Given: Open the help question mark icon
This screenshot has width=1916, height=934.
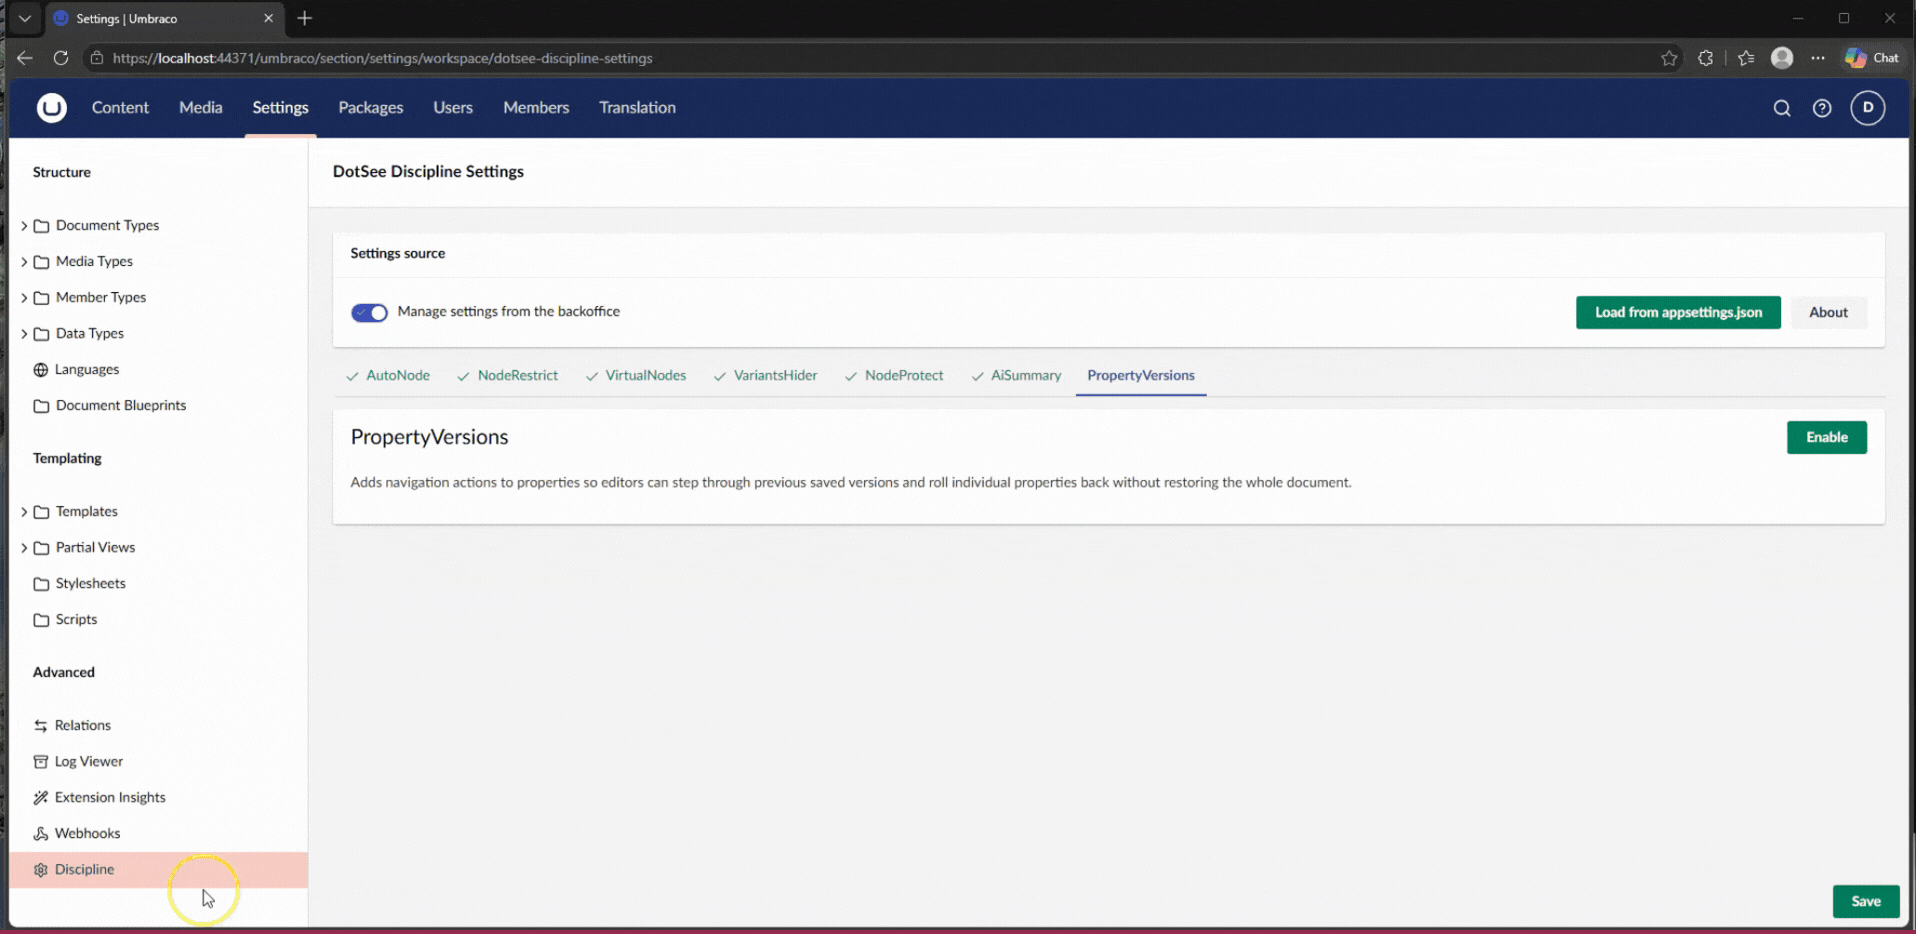Looking at the screenshot, I should (1822, 108).
